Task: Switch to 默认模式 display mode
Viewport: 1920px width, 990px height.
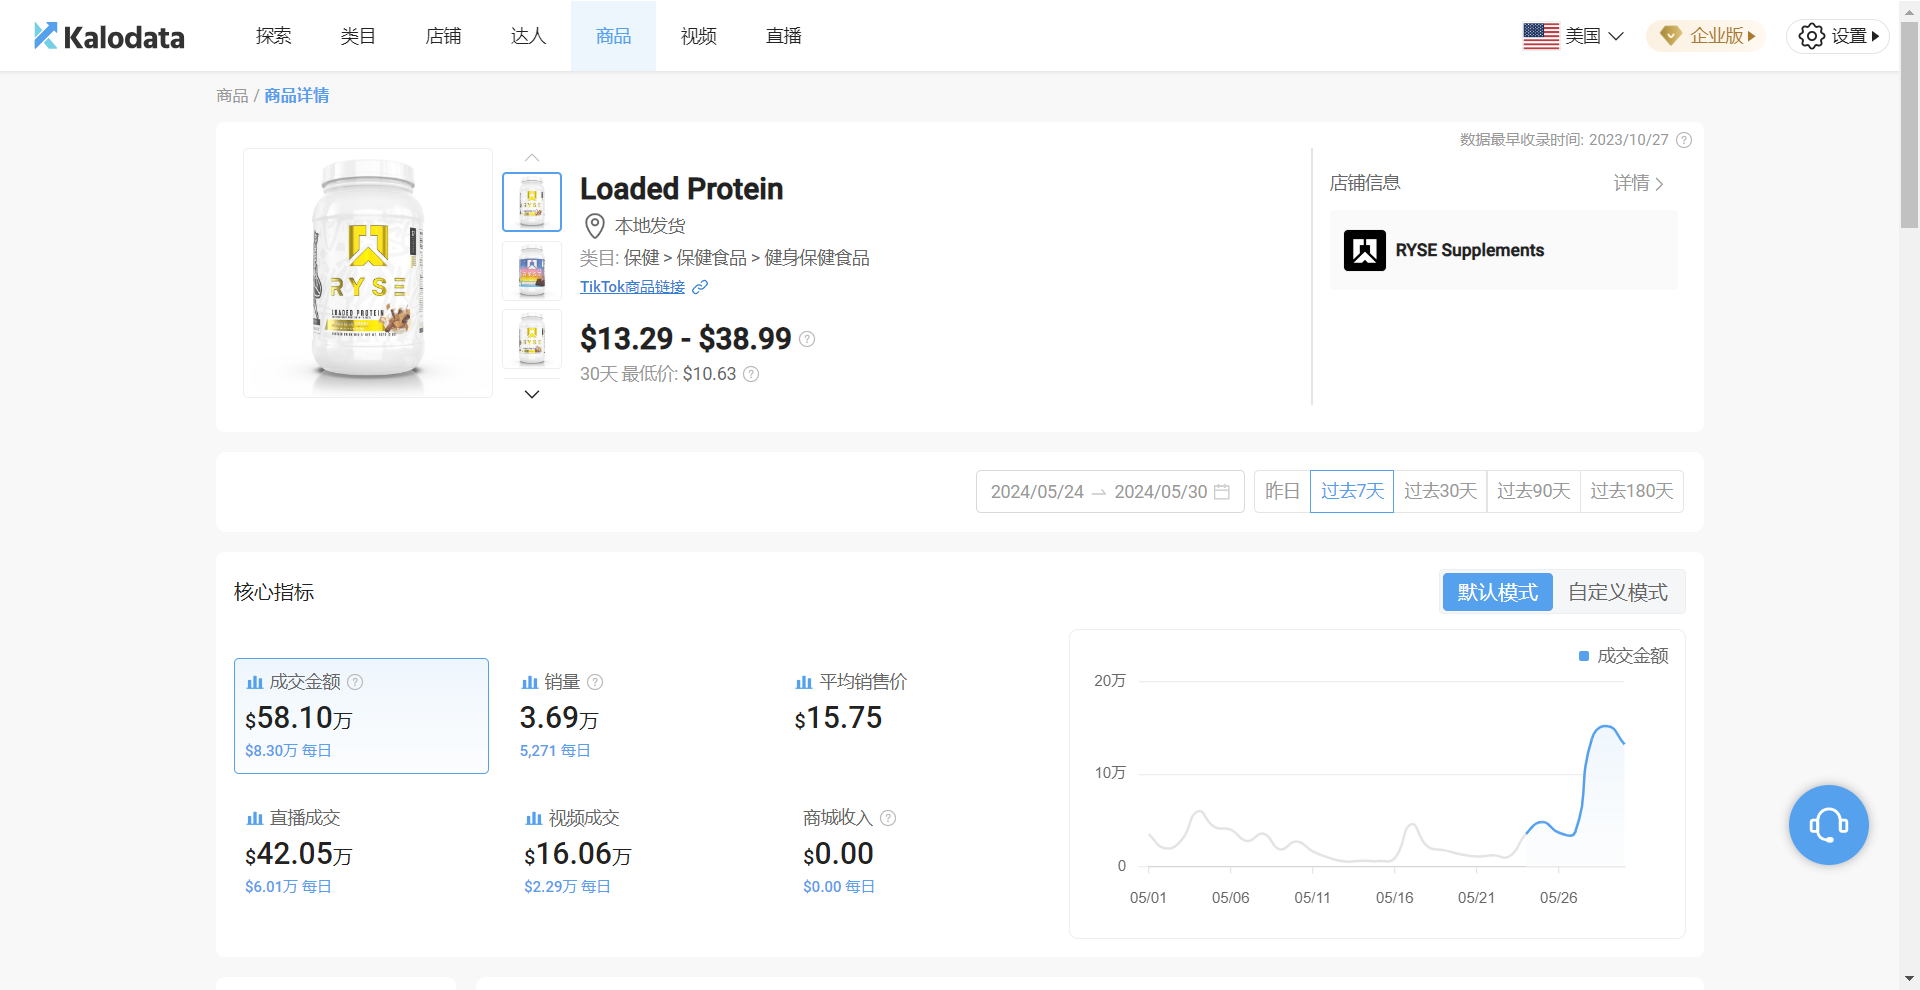Action: (1497, 592)
